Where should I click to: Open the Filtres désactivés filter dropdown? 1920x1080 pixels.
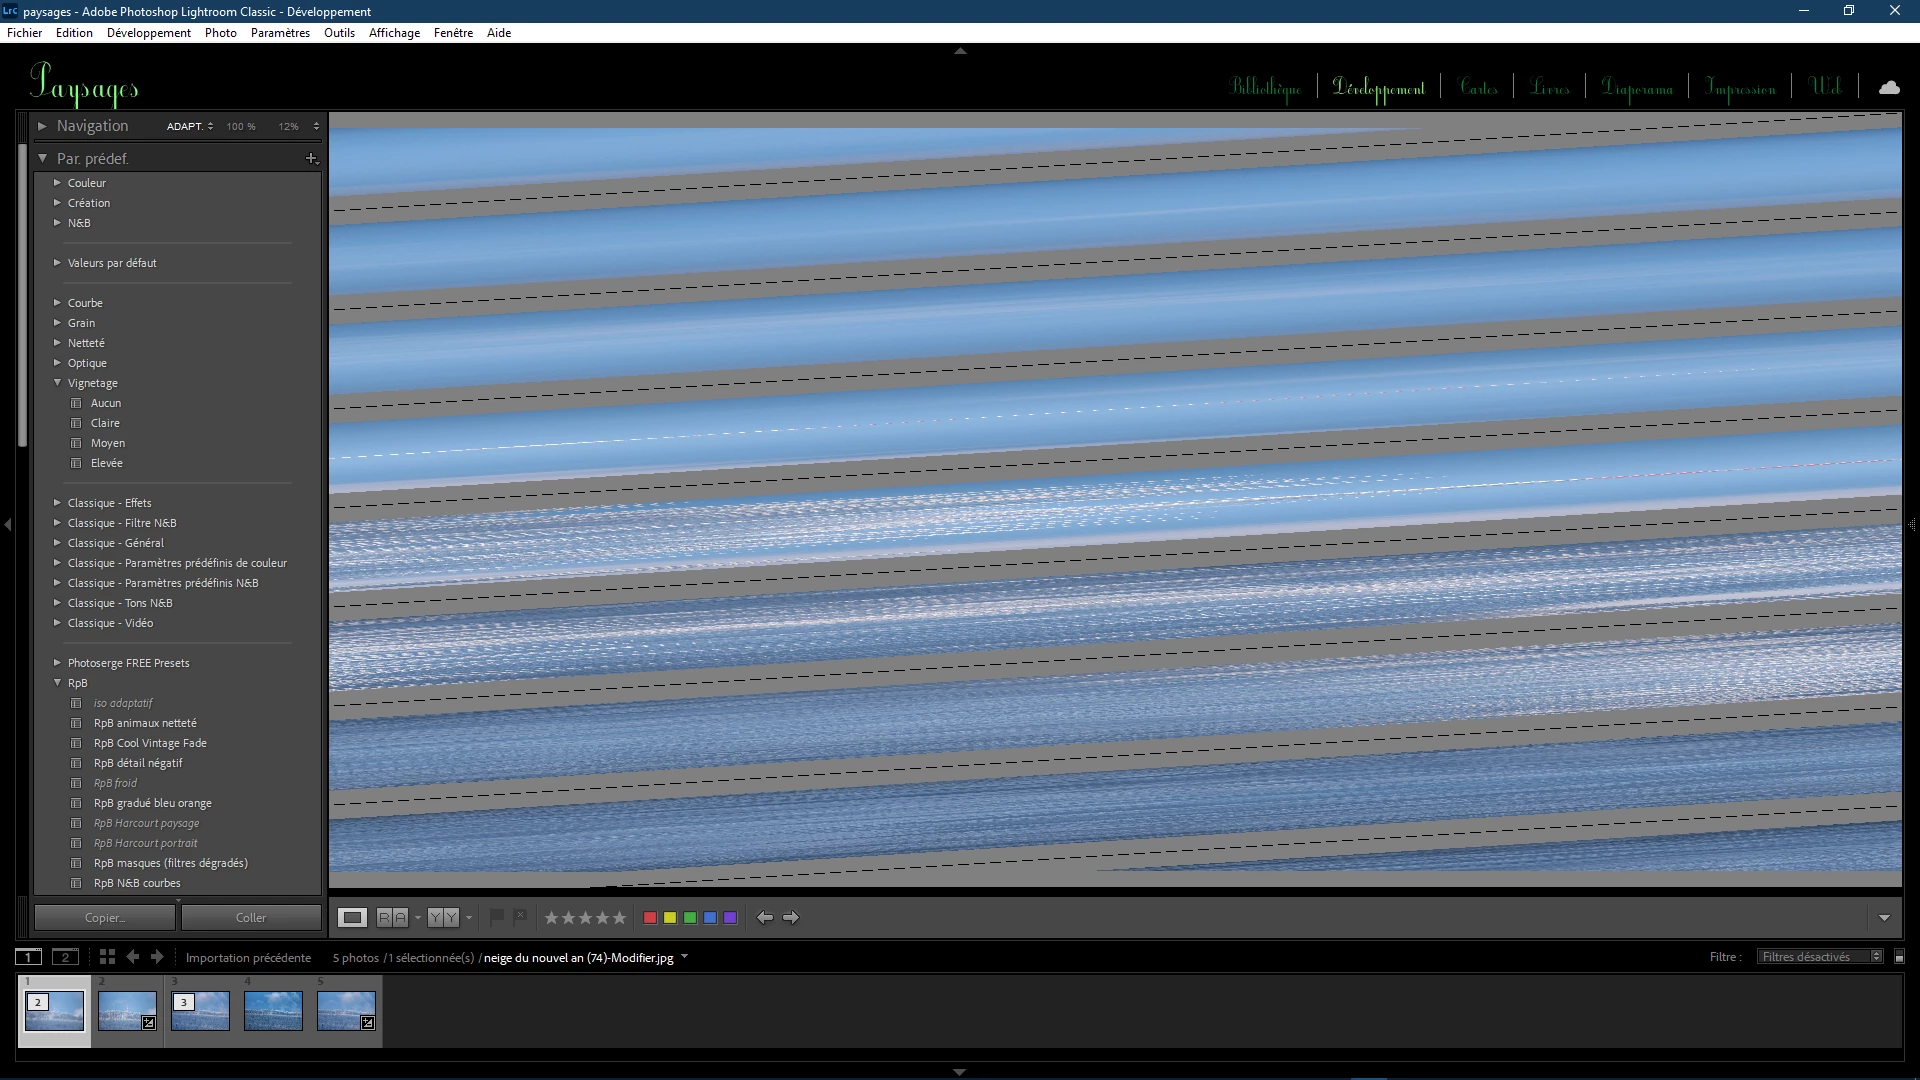[1819, 957]
